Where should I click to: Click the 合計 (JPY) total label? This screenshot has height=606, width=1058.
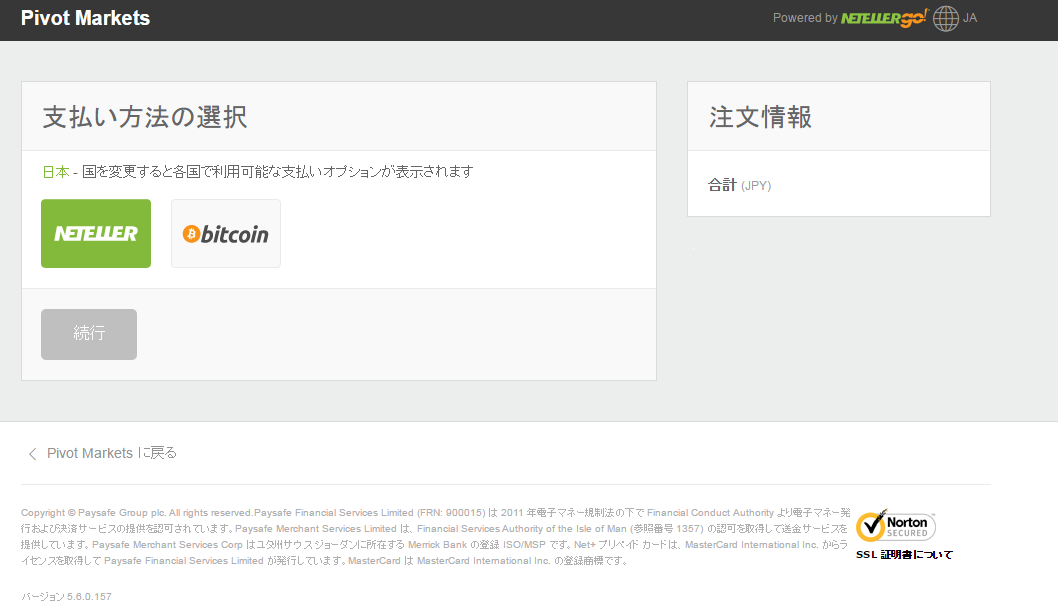click(x=740, y=185)
